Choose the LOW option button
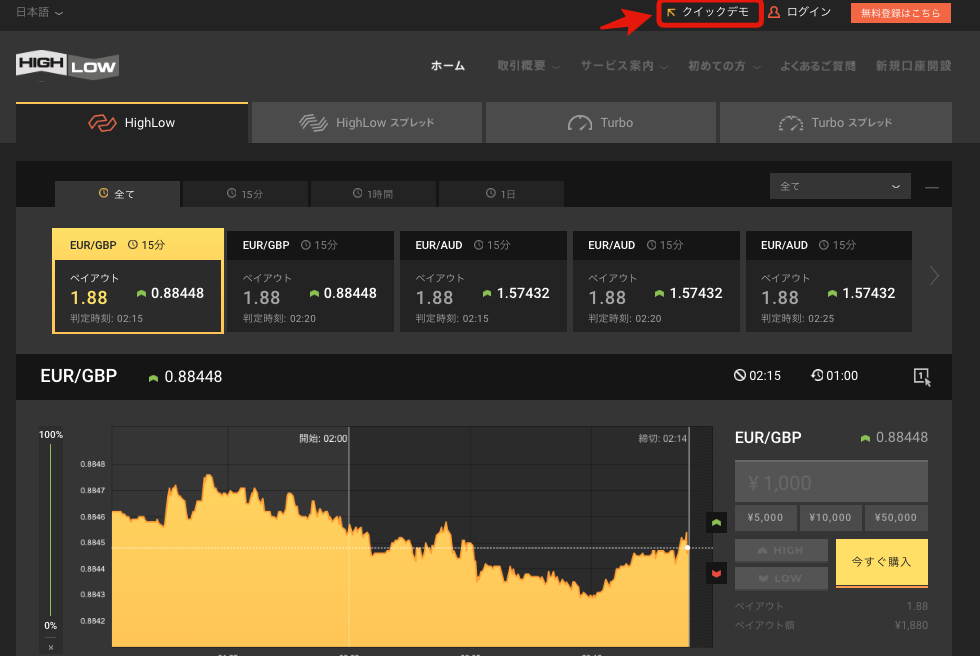This screenshot has width=980, height=656. 781,579
